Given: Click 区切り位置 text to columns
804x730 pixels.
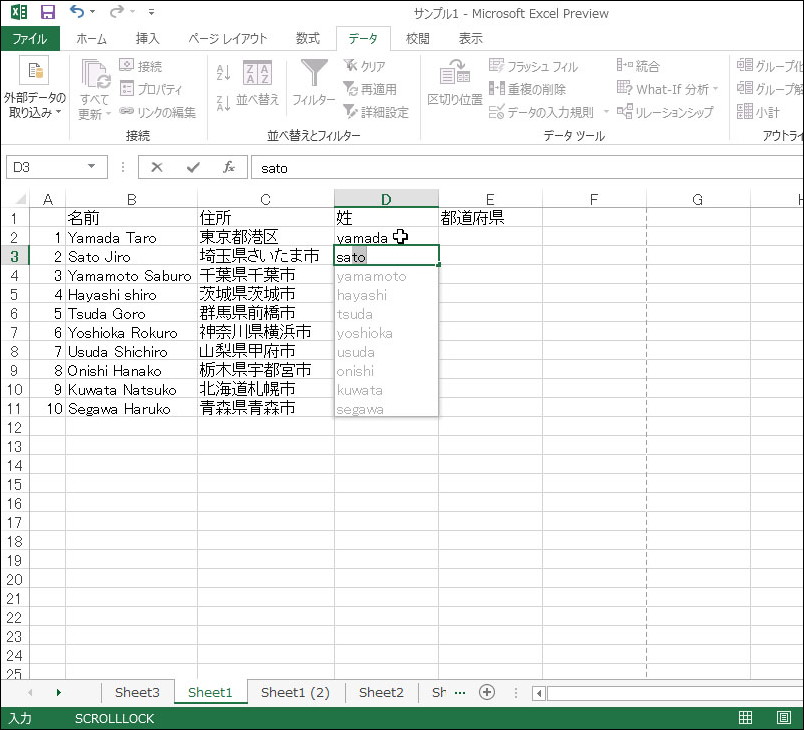Looking at the screenshot, I should coord(455,82).
